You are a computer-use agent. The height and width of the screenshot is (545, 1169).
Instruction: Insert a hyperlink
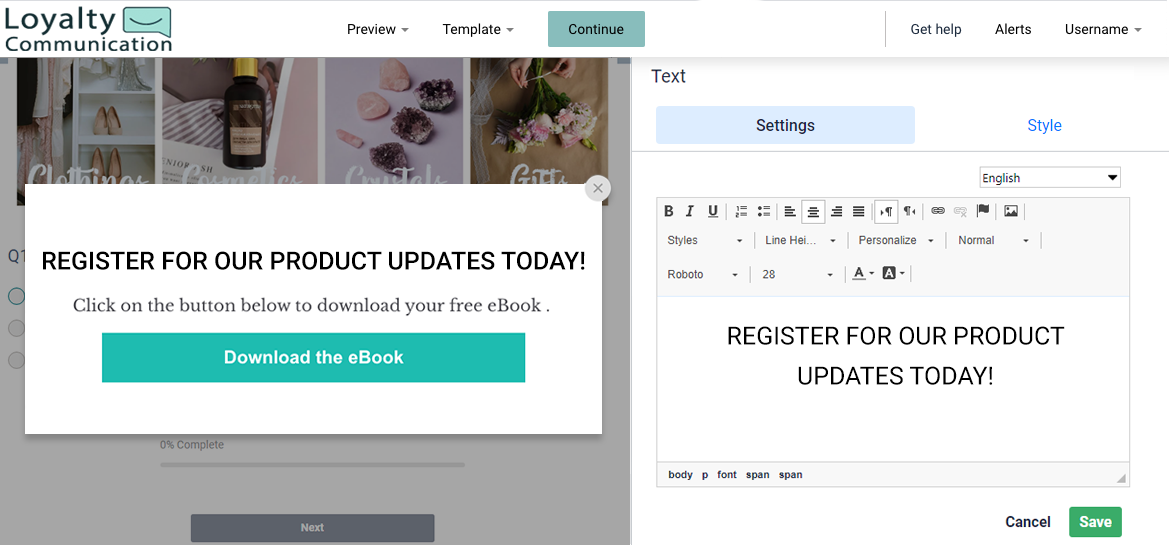click(x=938, y=211)
